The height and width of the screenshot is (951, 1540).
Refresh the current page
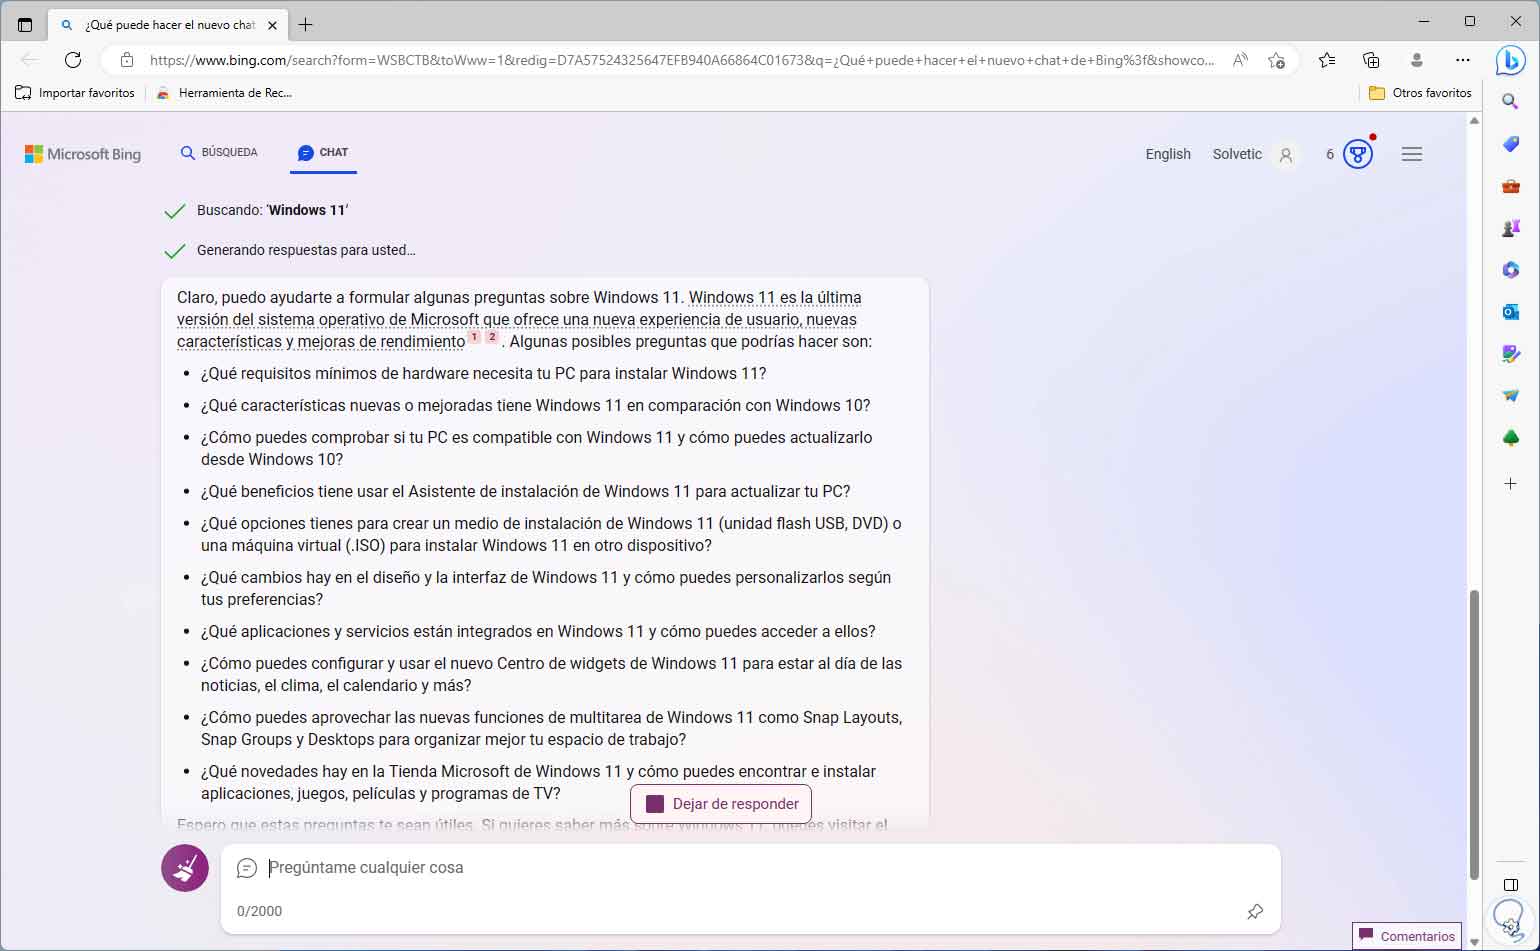coord(73,60)
